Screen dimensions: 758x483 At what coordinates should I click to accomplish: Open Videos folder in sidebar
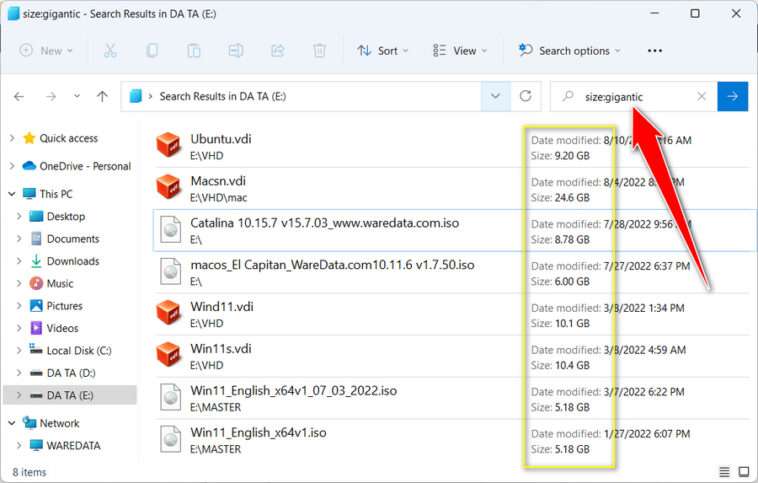tap(62, 328)
